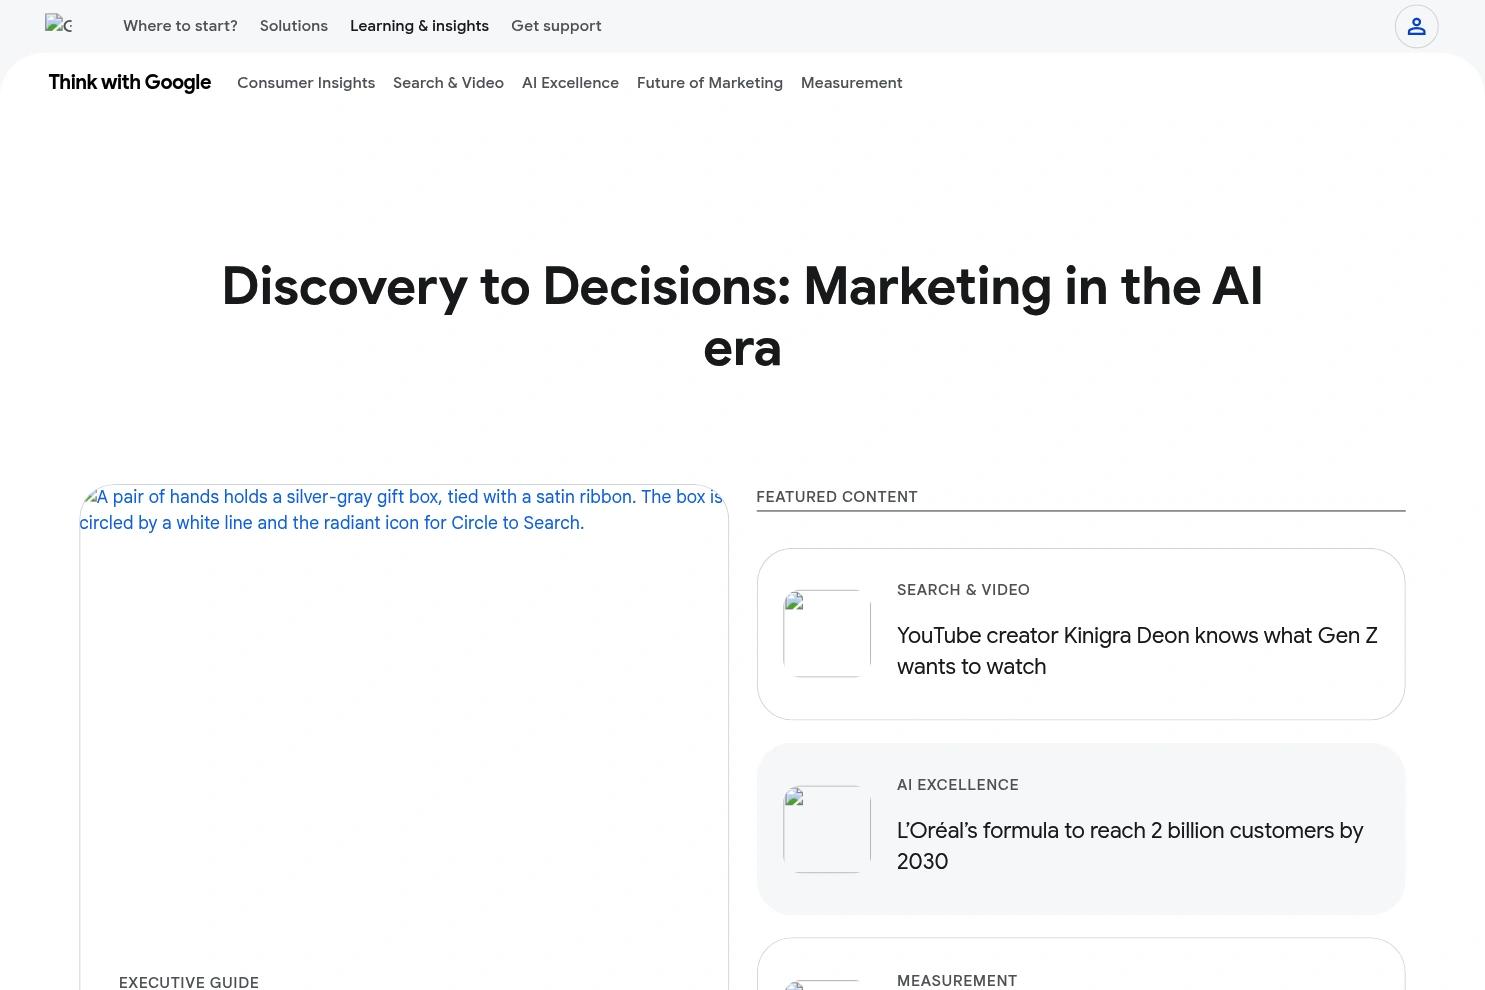Click the user account profile icon

coord(1416,27)
